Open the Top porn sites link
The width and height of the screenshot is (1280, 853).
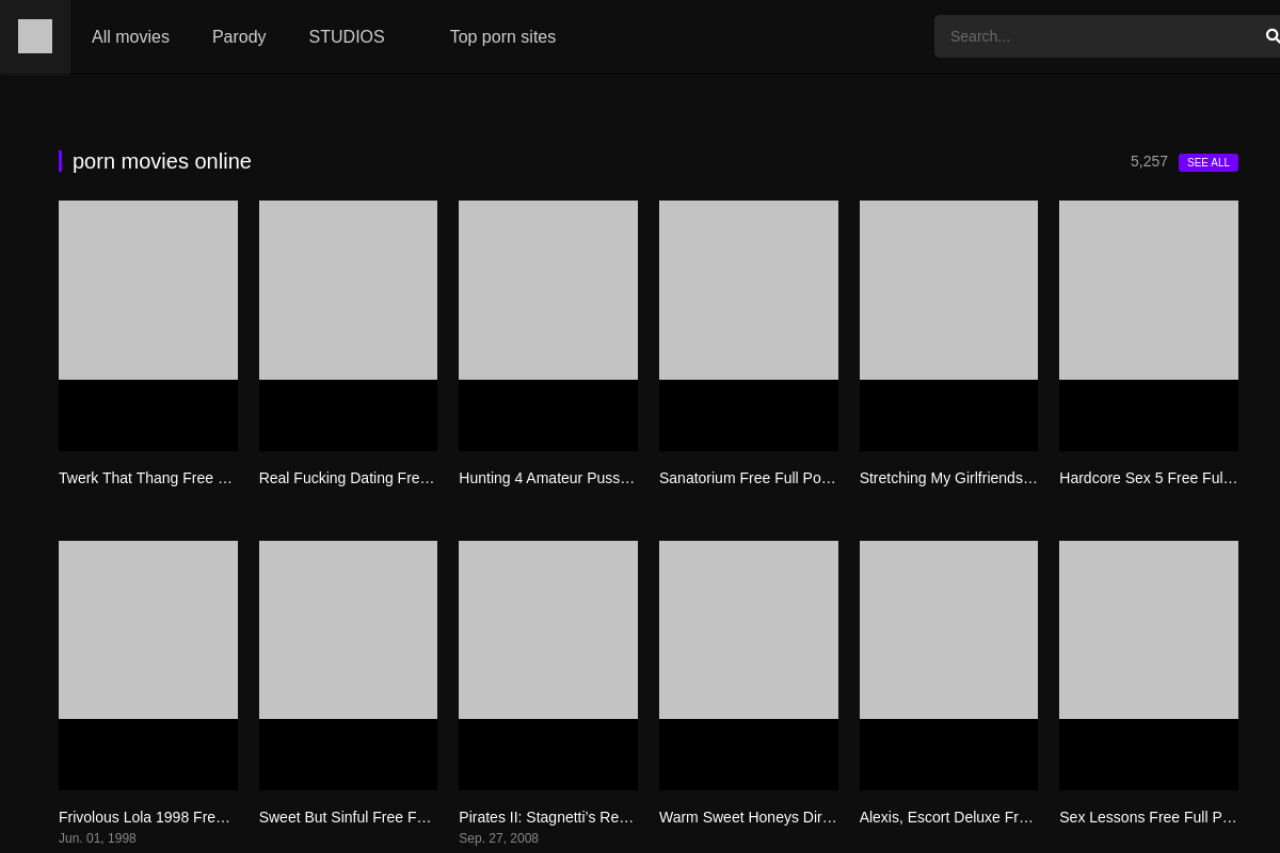click(x=502, y=37)
